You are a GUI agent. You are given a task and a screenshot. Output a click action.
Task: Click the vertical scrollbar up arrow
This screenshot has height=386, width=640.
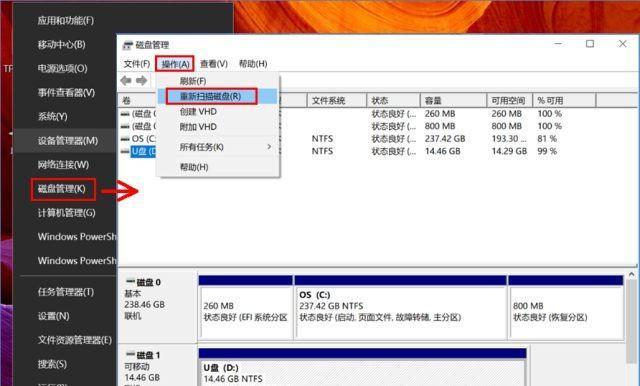point(632,275)
